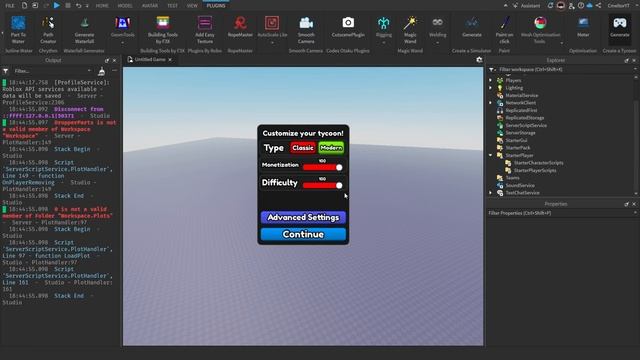Click the Filter Properties input field
The width and height of the screenshot is (640, 360).
coord(561,213)
